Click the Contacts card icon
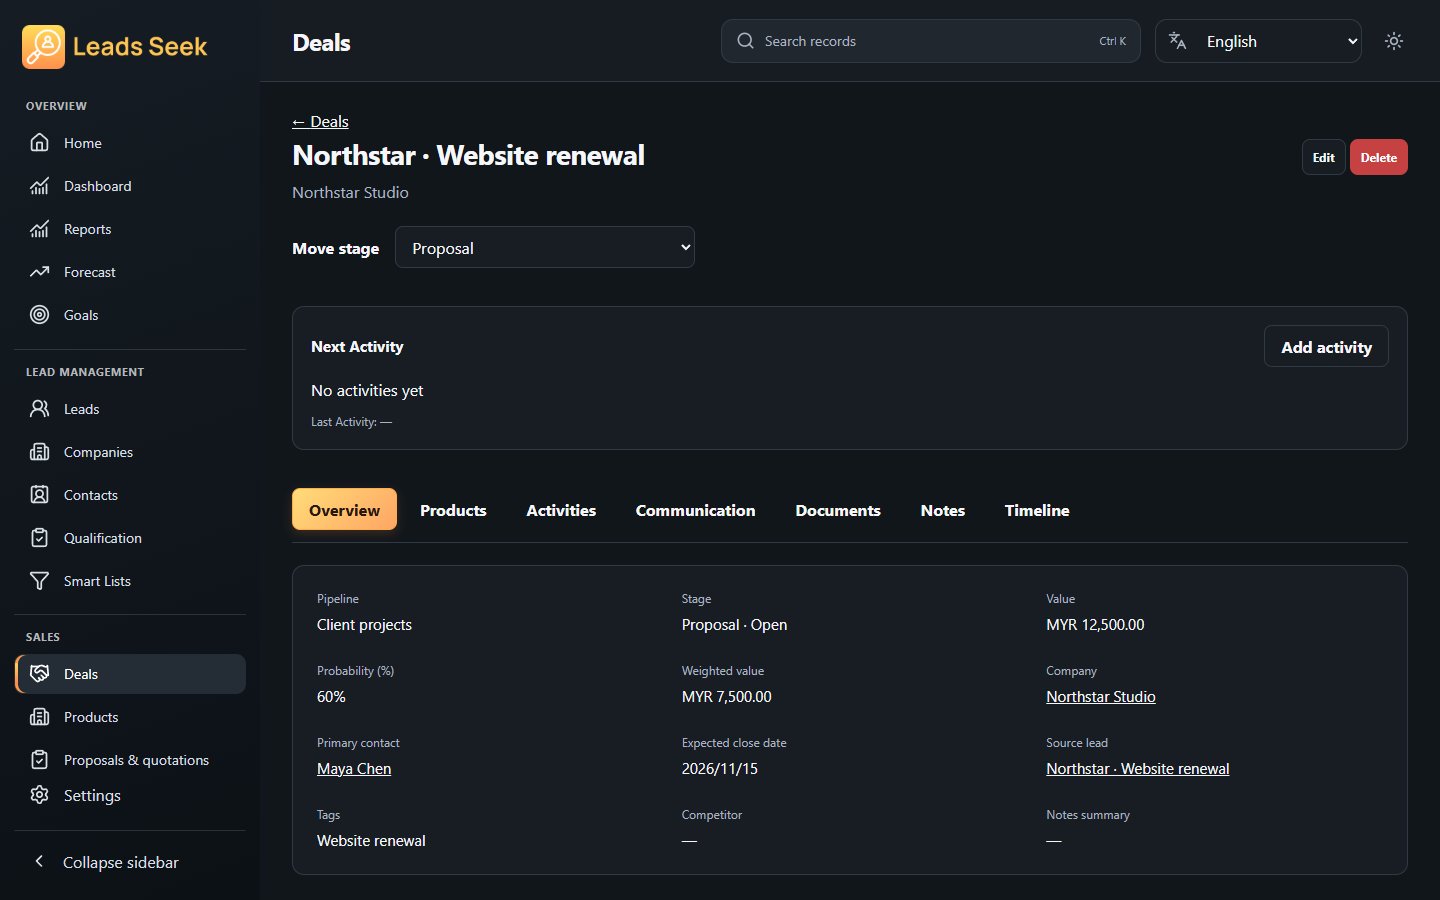 point(39,495)
